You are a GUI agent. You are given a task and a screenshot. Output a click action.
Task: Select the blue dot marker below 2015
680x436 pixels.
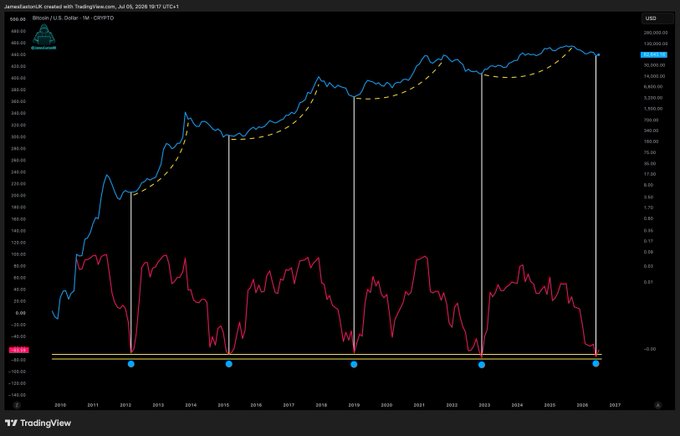pos(229,364)
